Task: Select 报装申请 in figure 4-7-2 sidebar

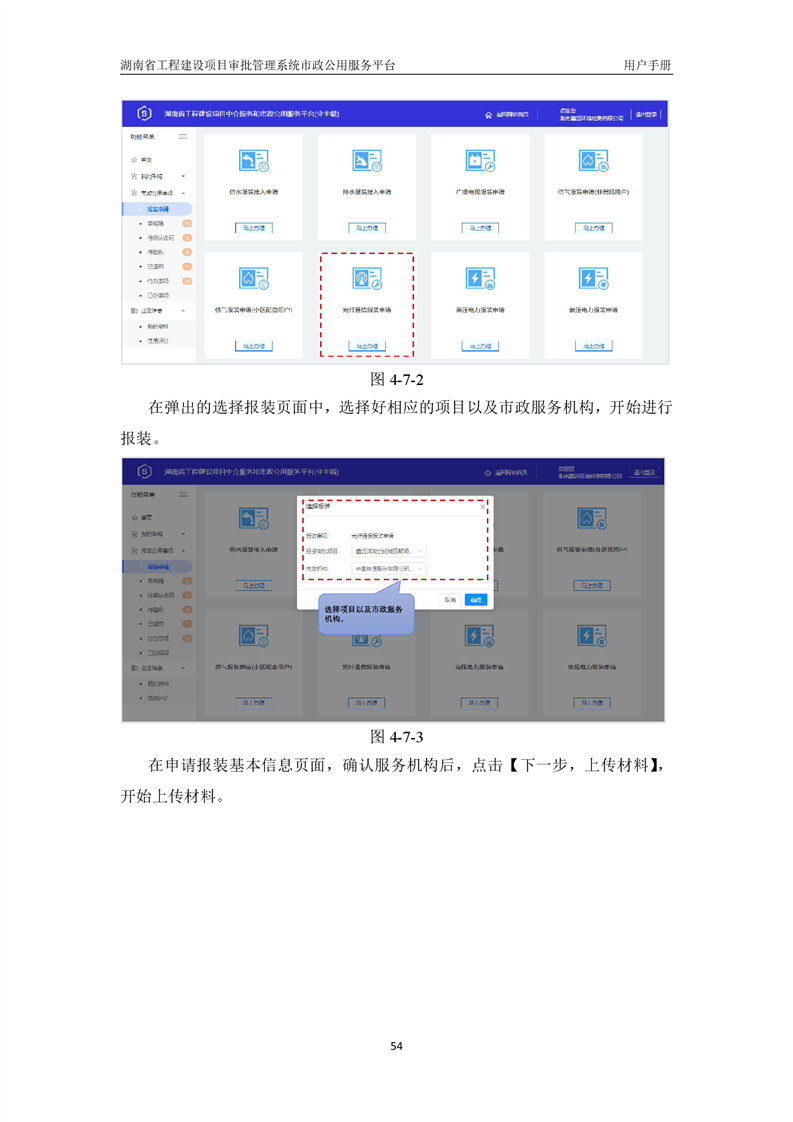Action: point(157,209)
